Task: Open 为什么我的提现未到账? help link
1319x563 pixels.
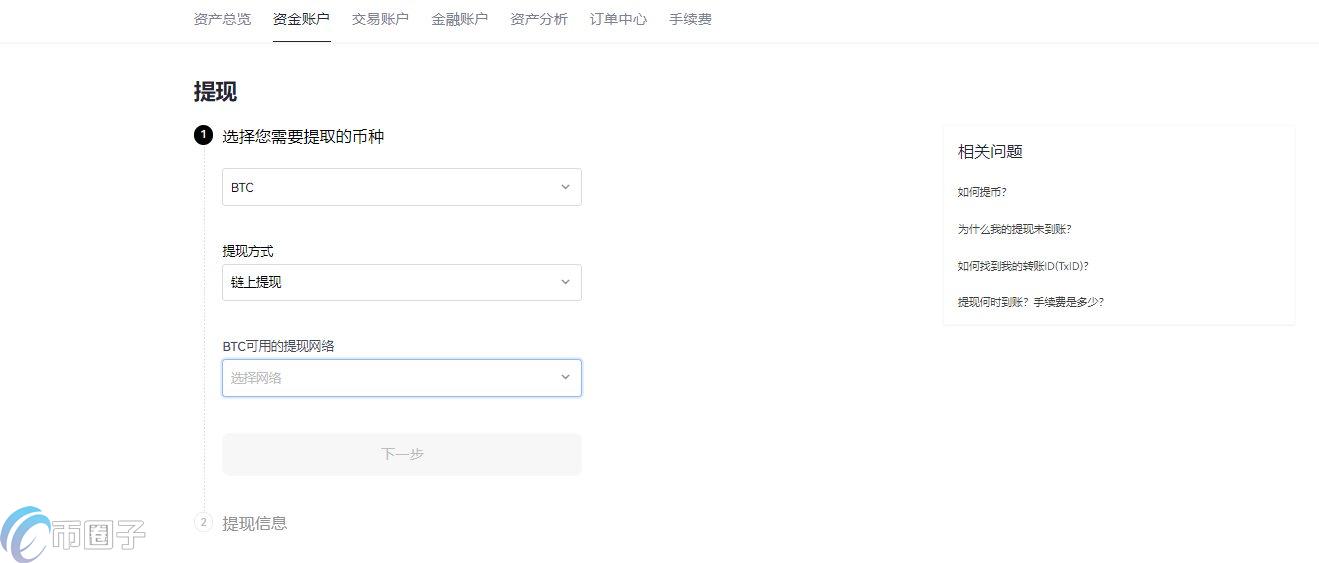Action: pos(1014,229)
